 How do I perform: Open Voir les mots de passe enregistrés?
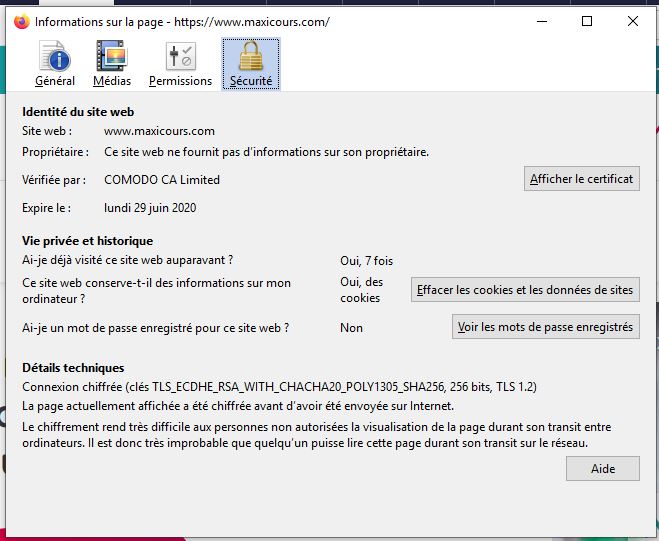tap(546, 327)
